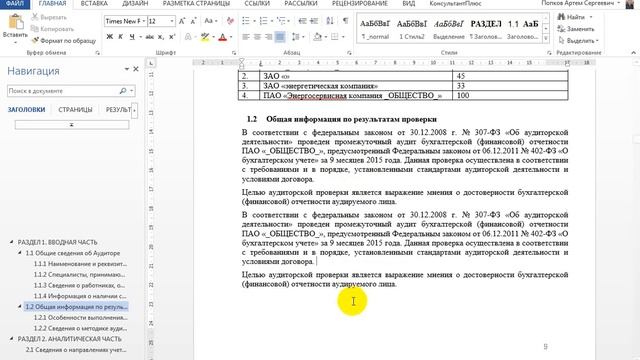Switch to the ВИД ribbon tab
This screenshot has height=360, width=640.
[409, 4]
